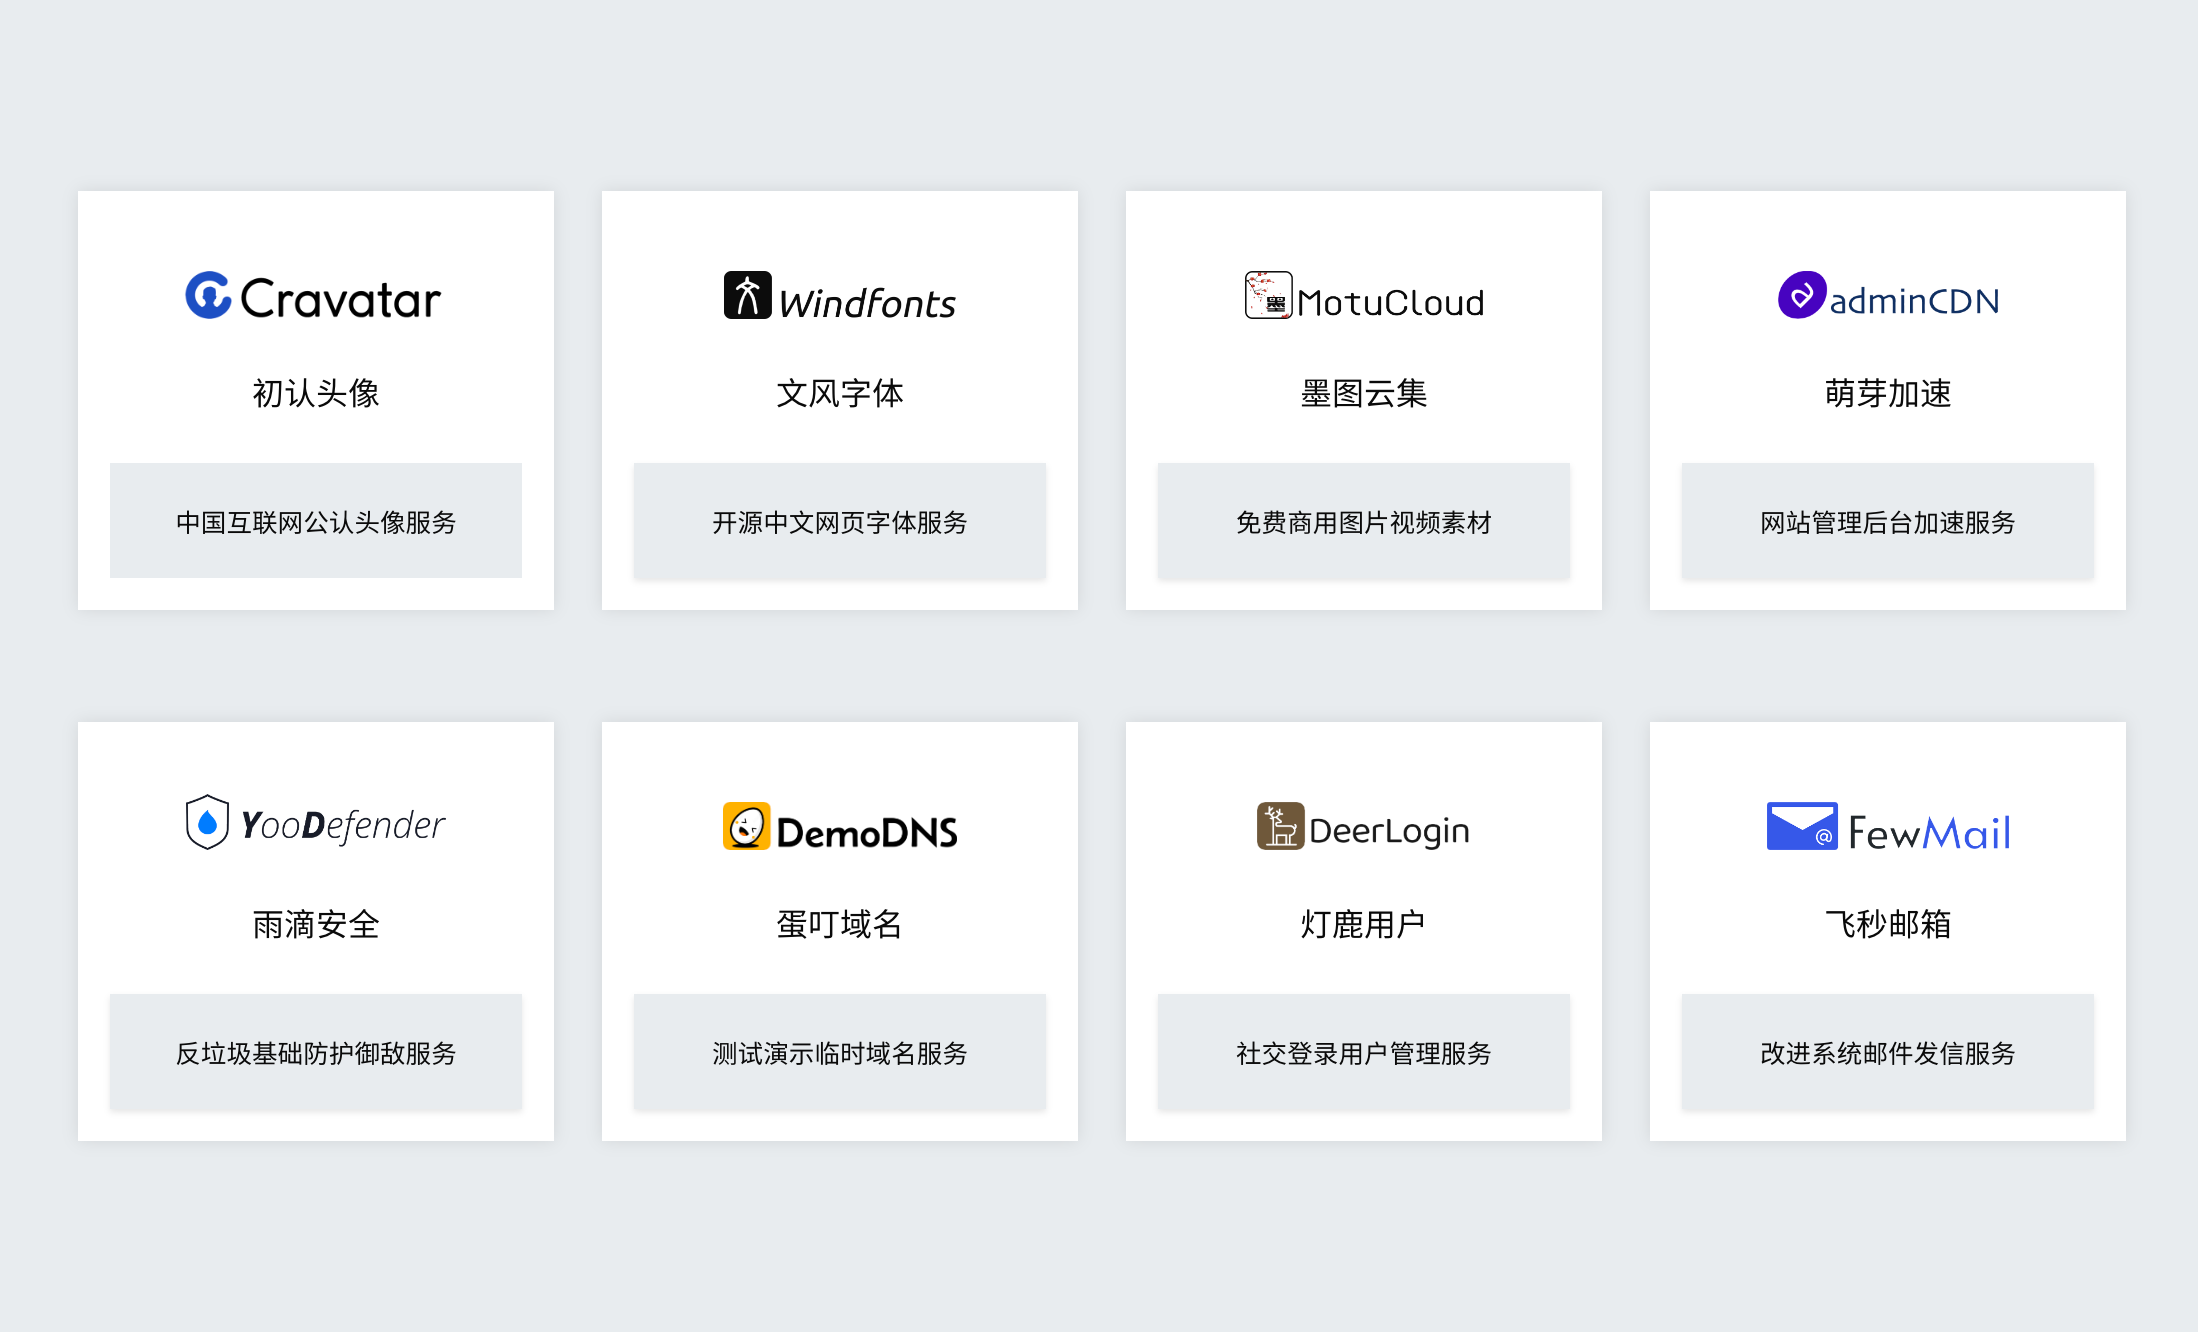The width and height of the screenshot is (2198, 1332).
Task: Click the 改进系统邮件发信服务 button
Action: point(1888,1051)
